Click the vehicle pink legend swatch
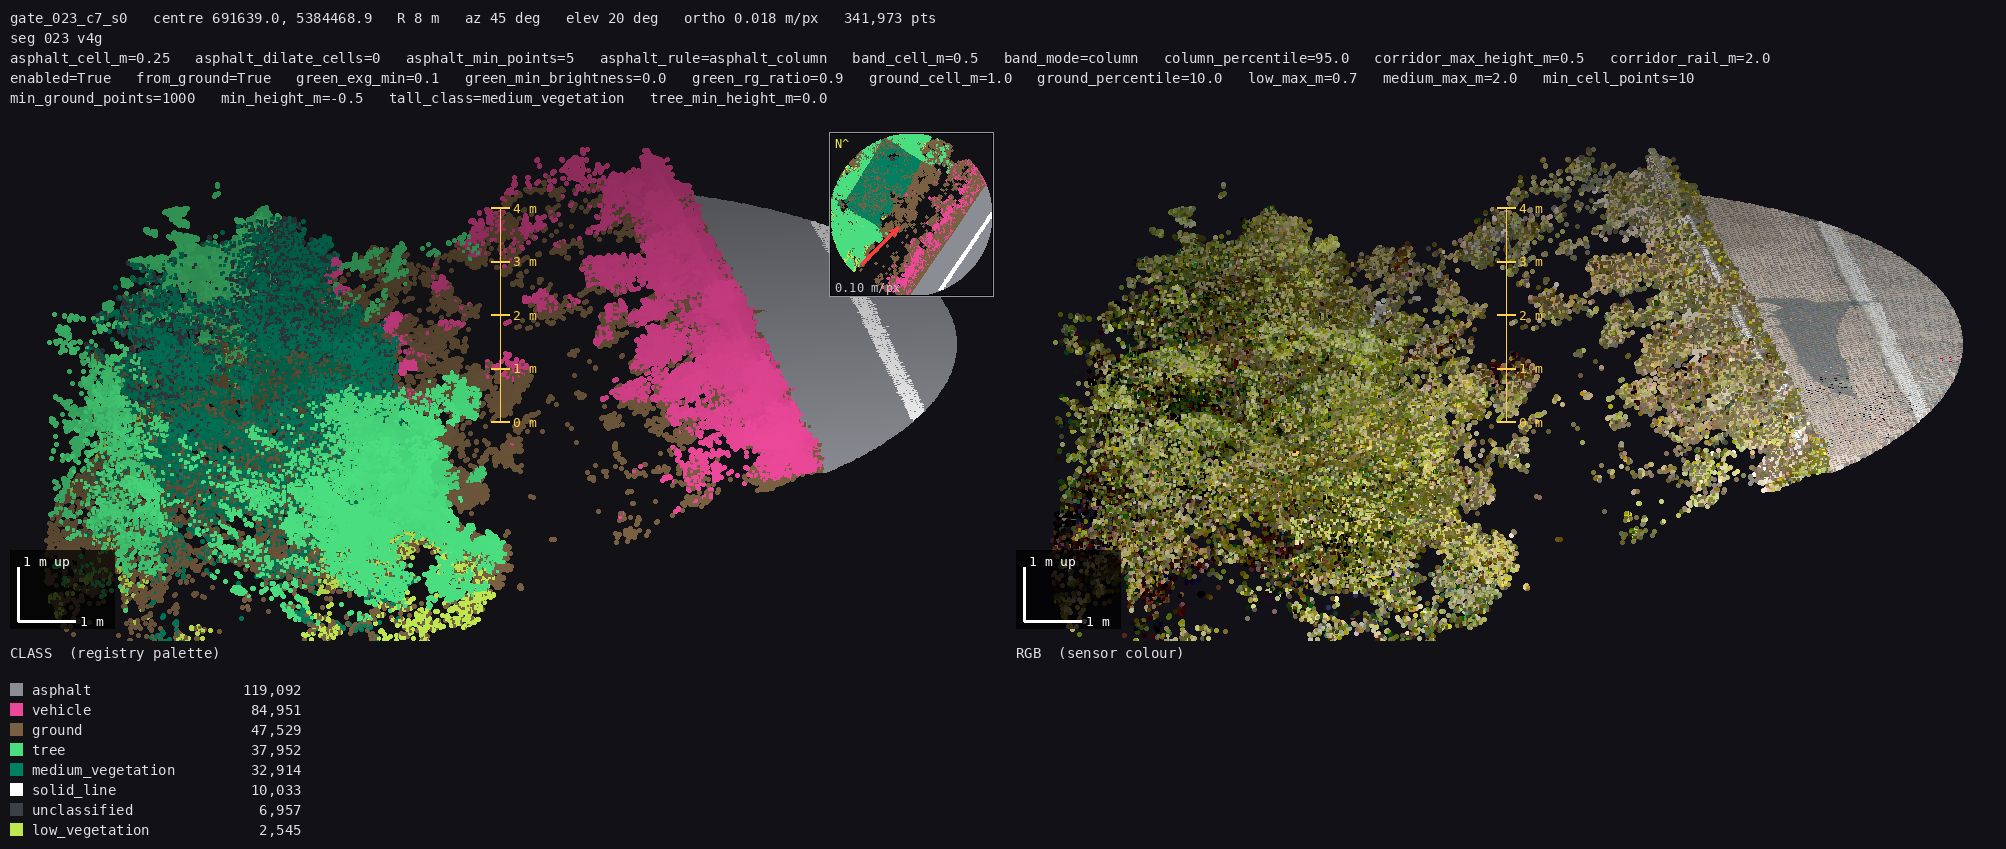Screen dimensions: 2006x849 pos(16,710)
